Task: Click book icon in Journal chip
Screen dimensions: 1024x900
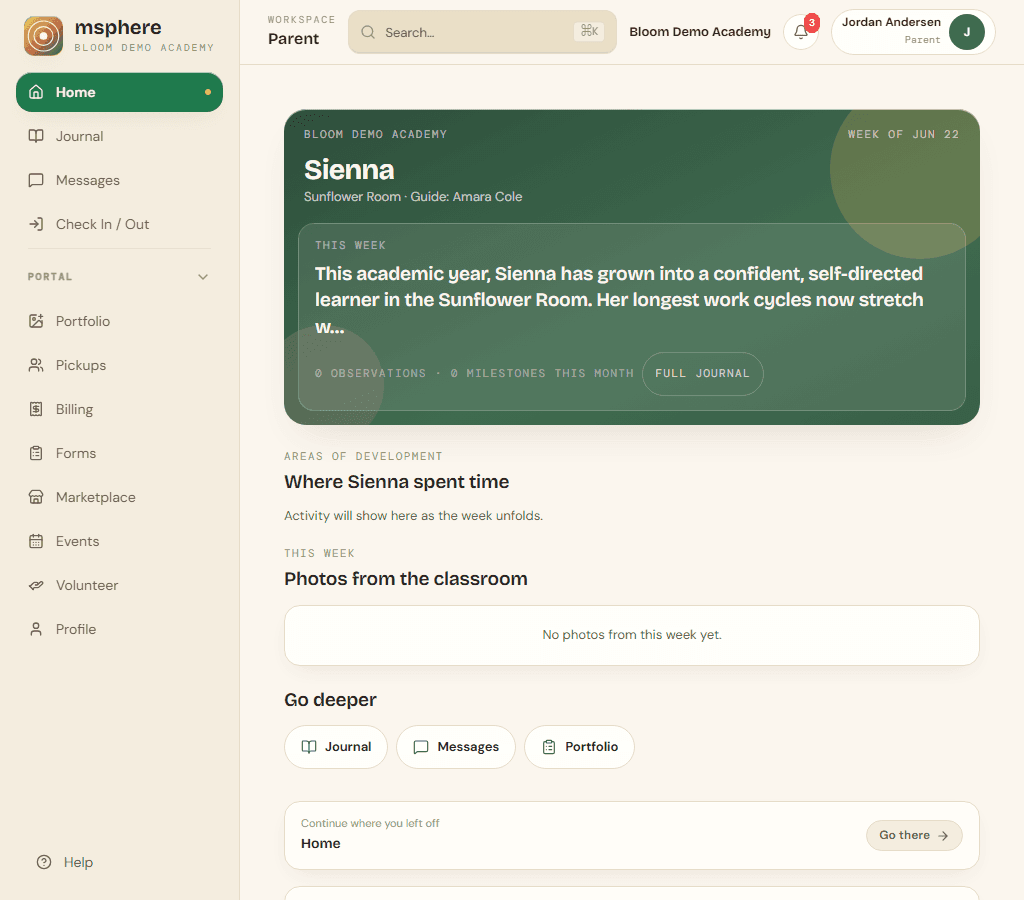Action: coord(309,747)
